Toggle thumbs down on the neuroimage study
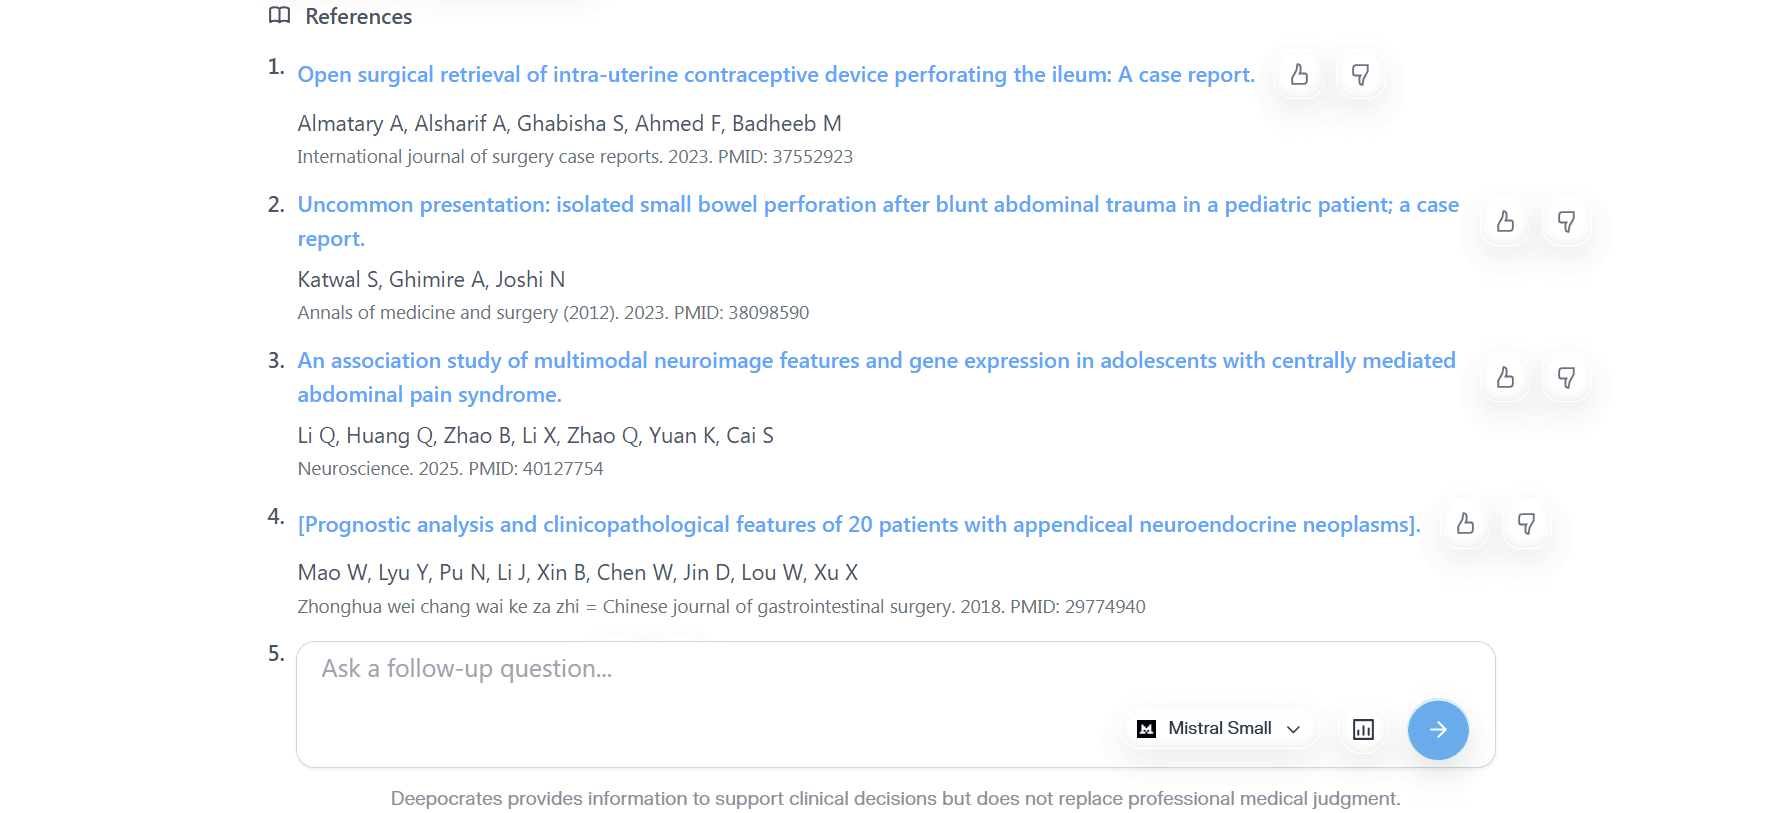This screenshot has width=1772, height=813. tap(1566, 378)
